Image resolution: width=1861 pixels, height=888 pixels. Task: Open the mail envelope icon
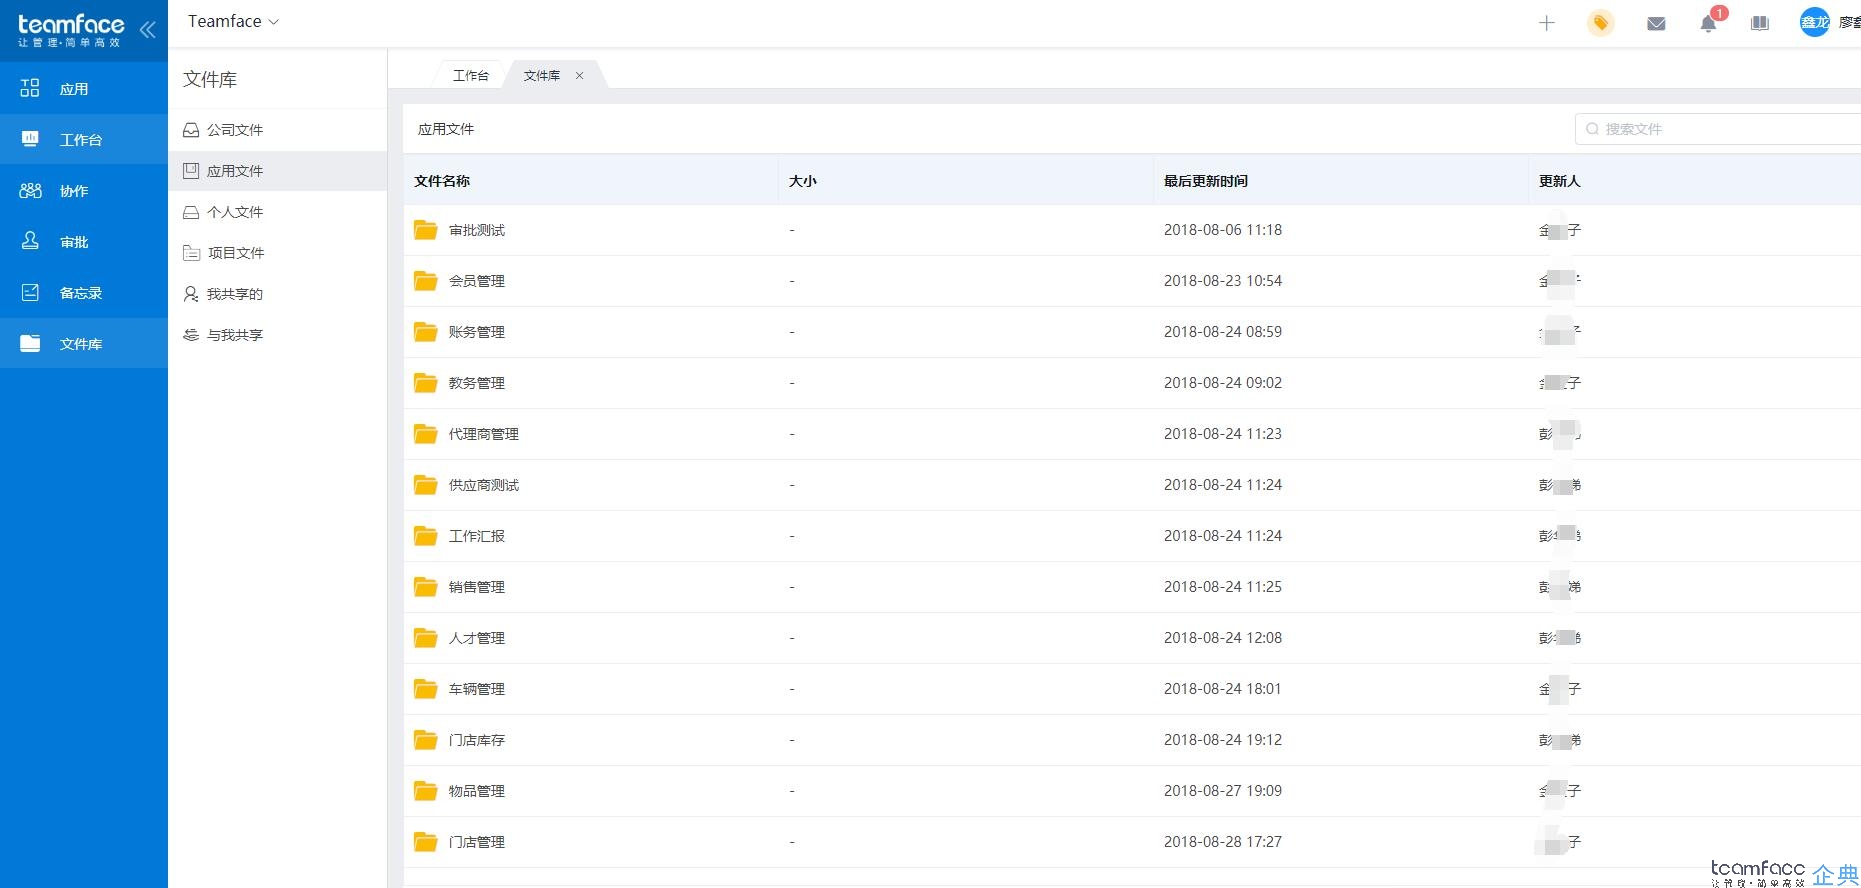[1656, 23]
